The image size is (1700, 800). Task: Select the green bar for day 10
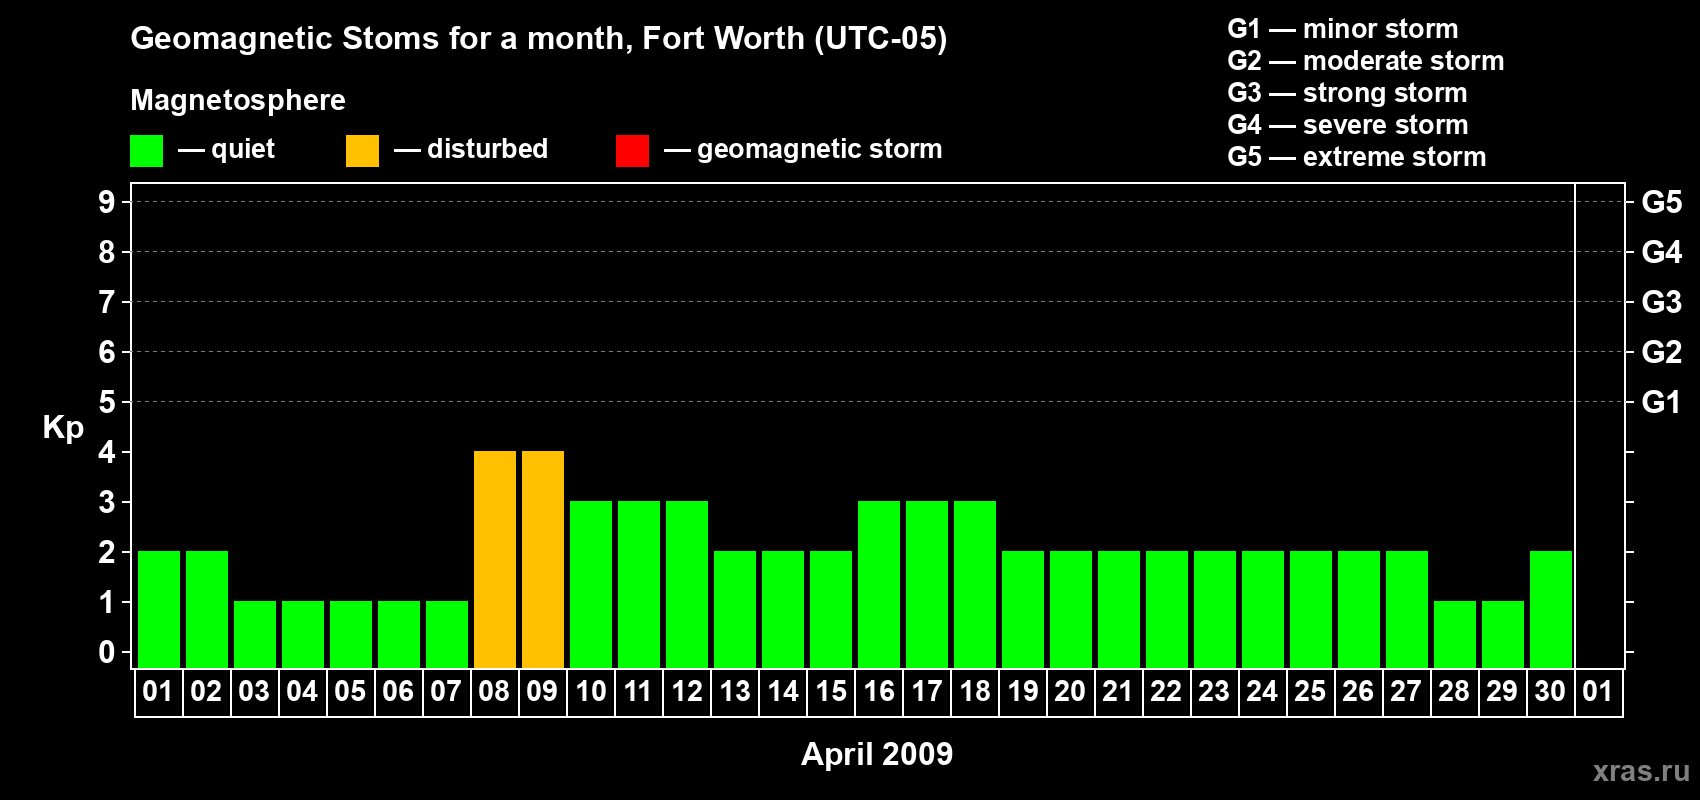point(591,584)
